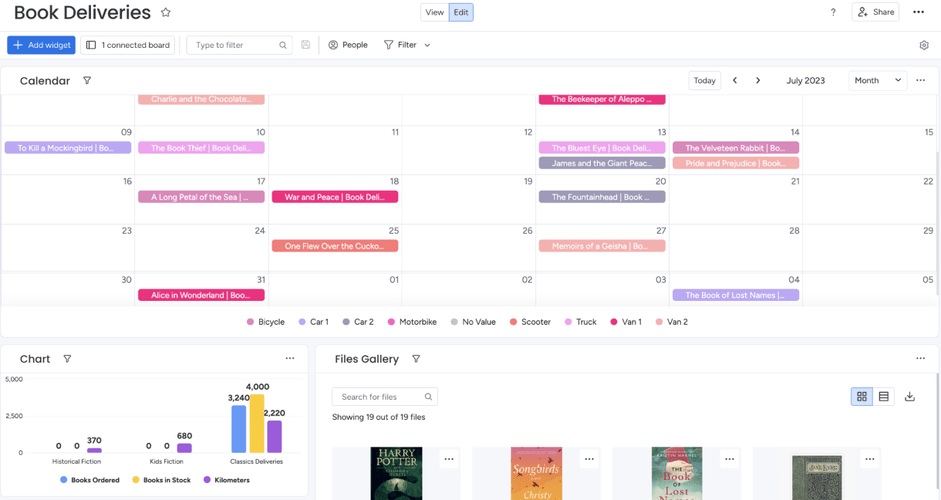This screenshot has height=500, width=941.
Task: Go to the next month in calendar
Action: tap(758, 81)
